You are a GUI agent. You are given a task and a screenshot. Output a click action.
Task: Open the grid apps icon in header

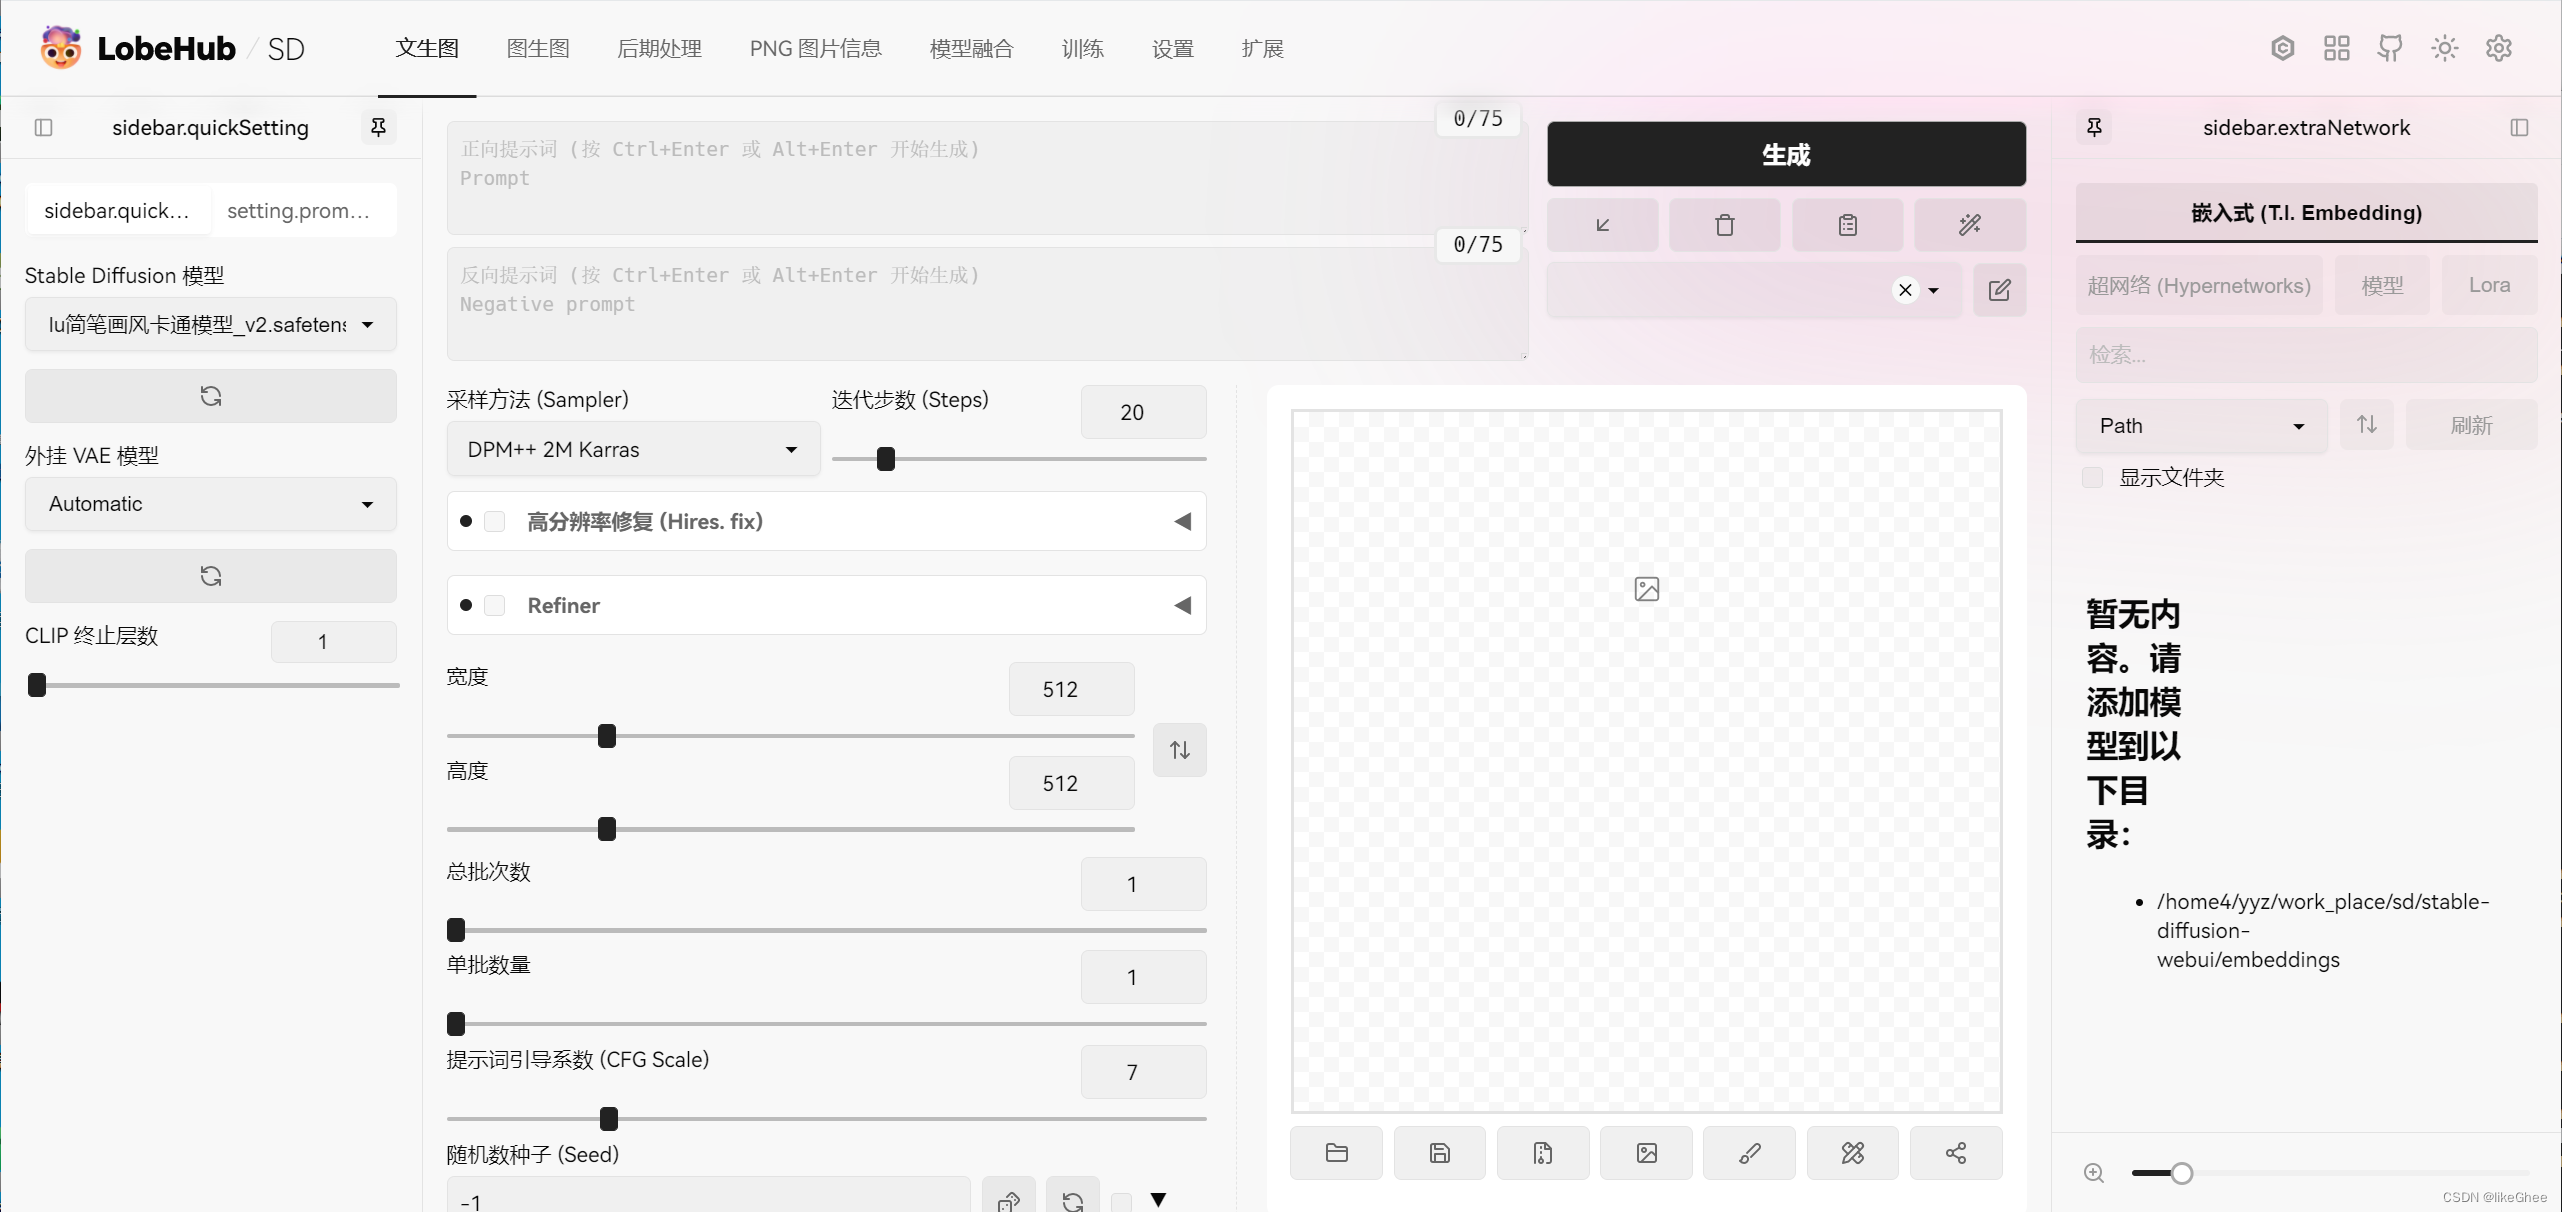(x=2336, y=48)
